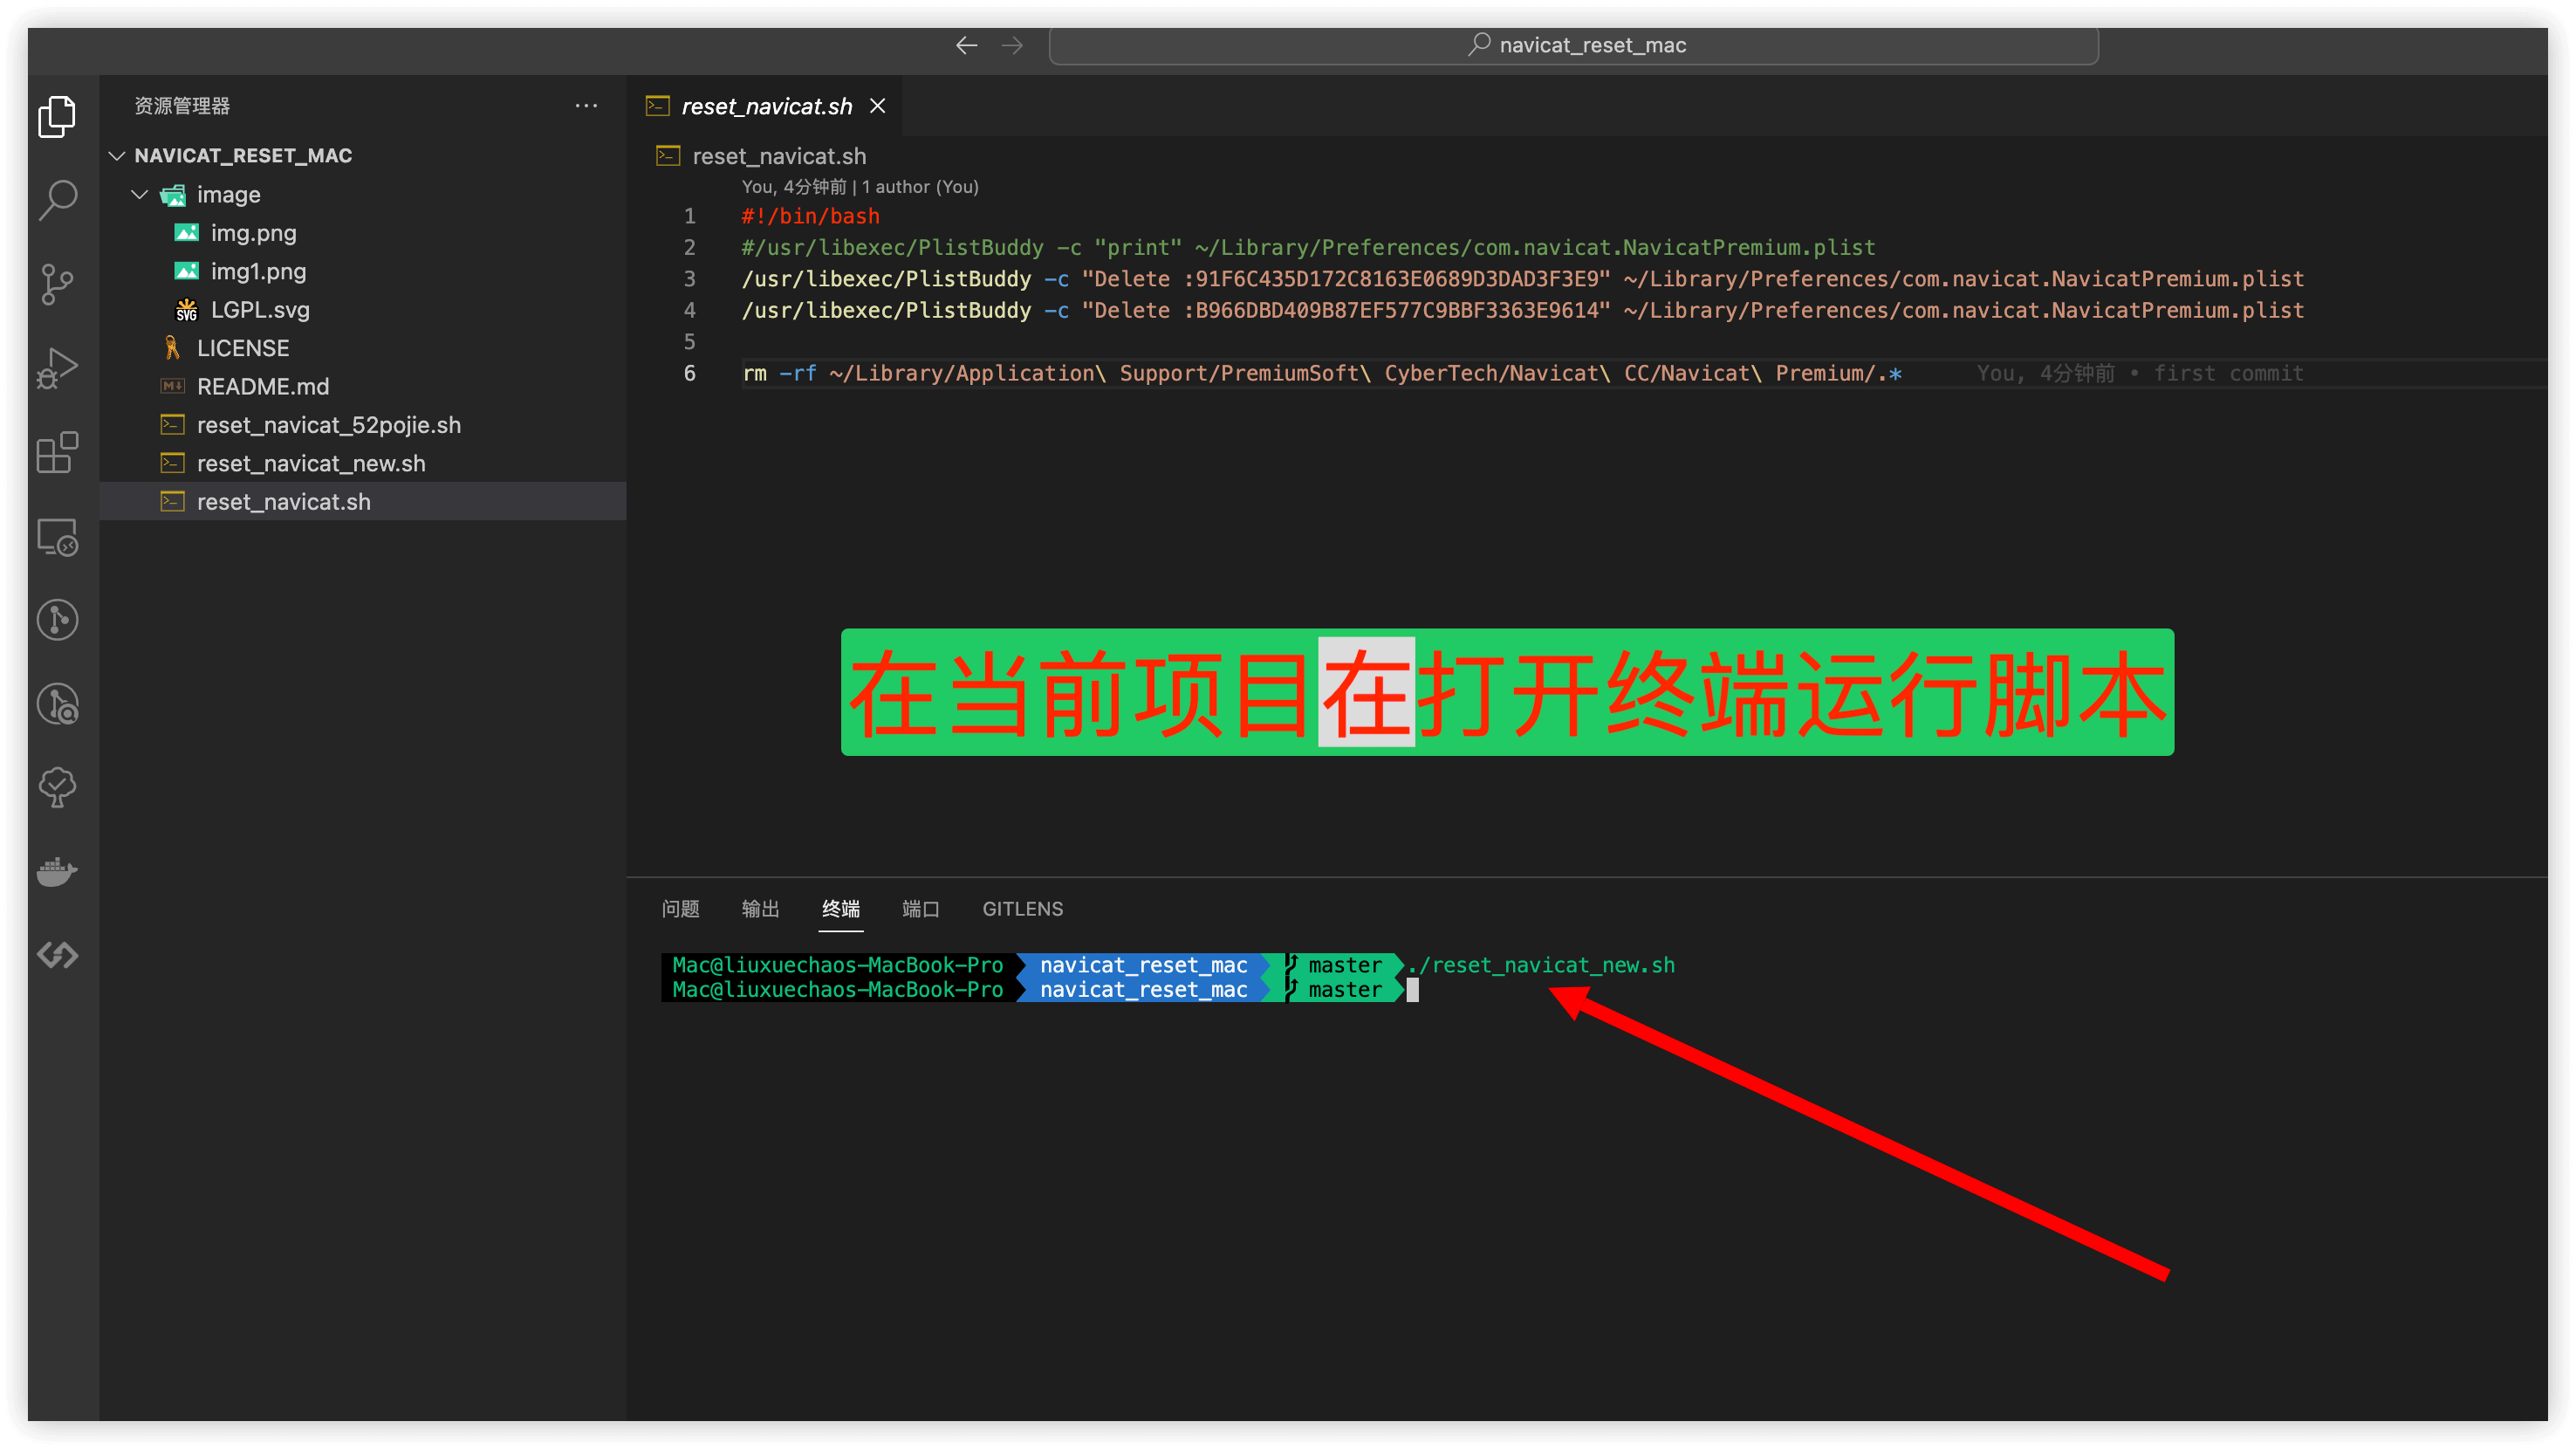Open the bottom code-arrows activity bar icon

[x=57, y=955]
